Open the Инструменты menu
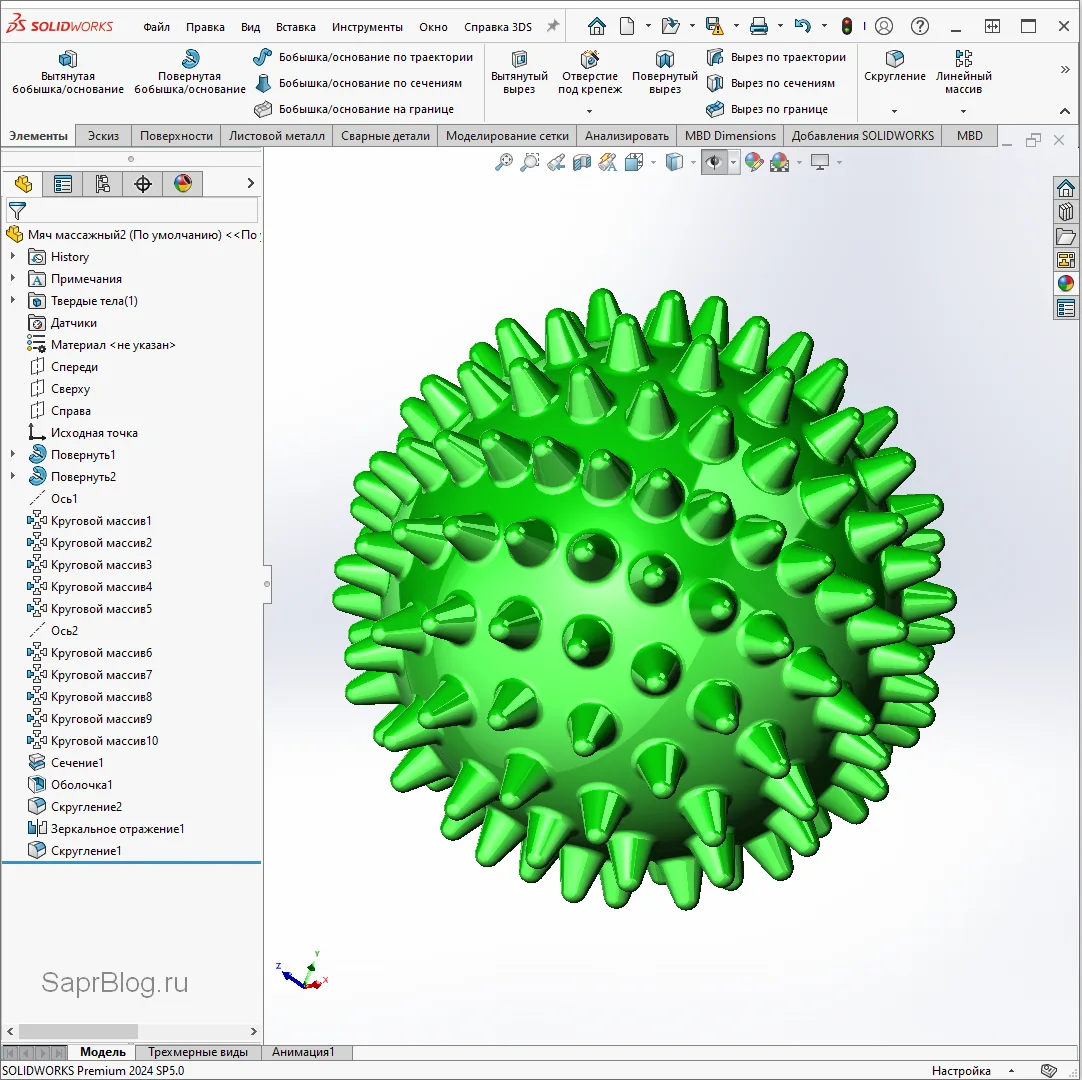Image resolution: width=1082 pixels, height=1080 pixels. pos(367,27)
